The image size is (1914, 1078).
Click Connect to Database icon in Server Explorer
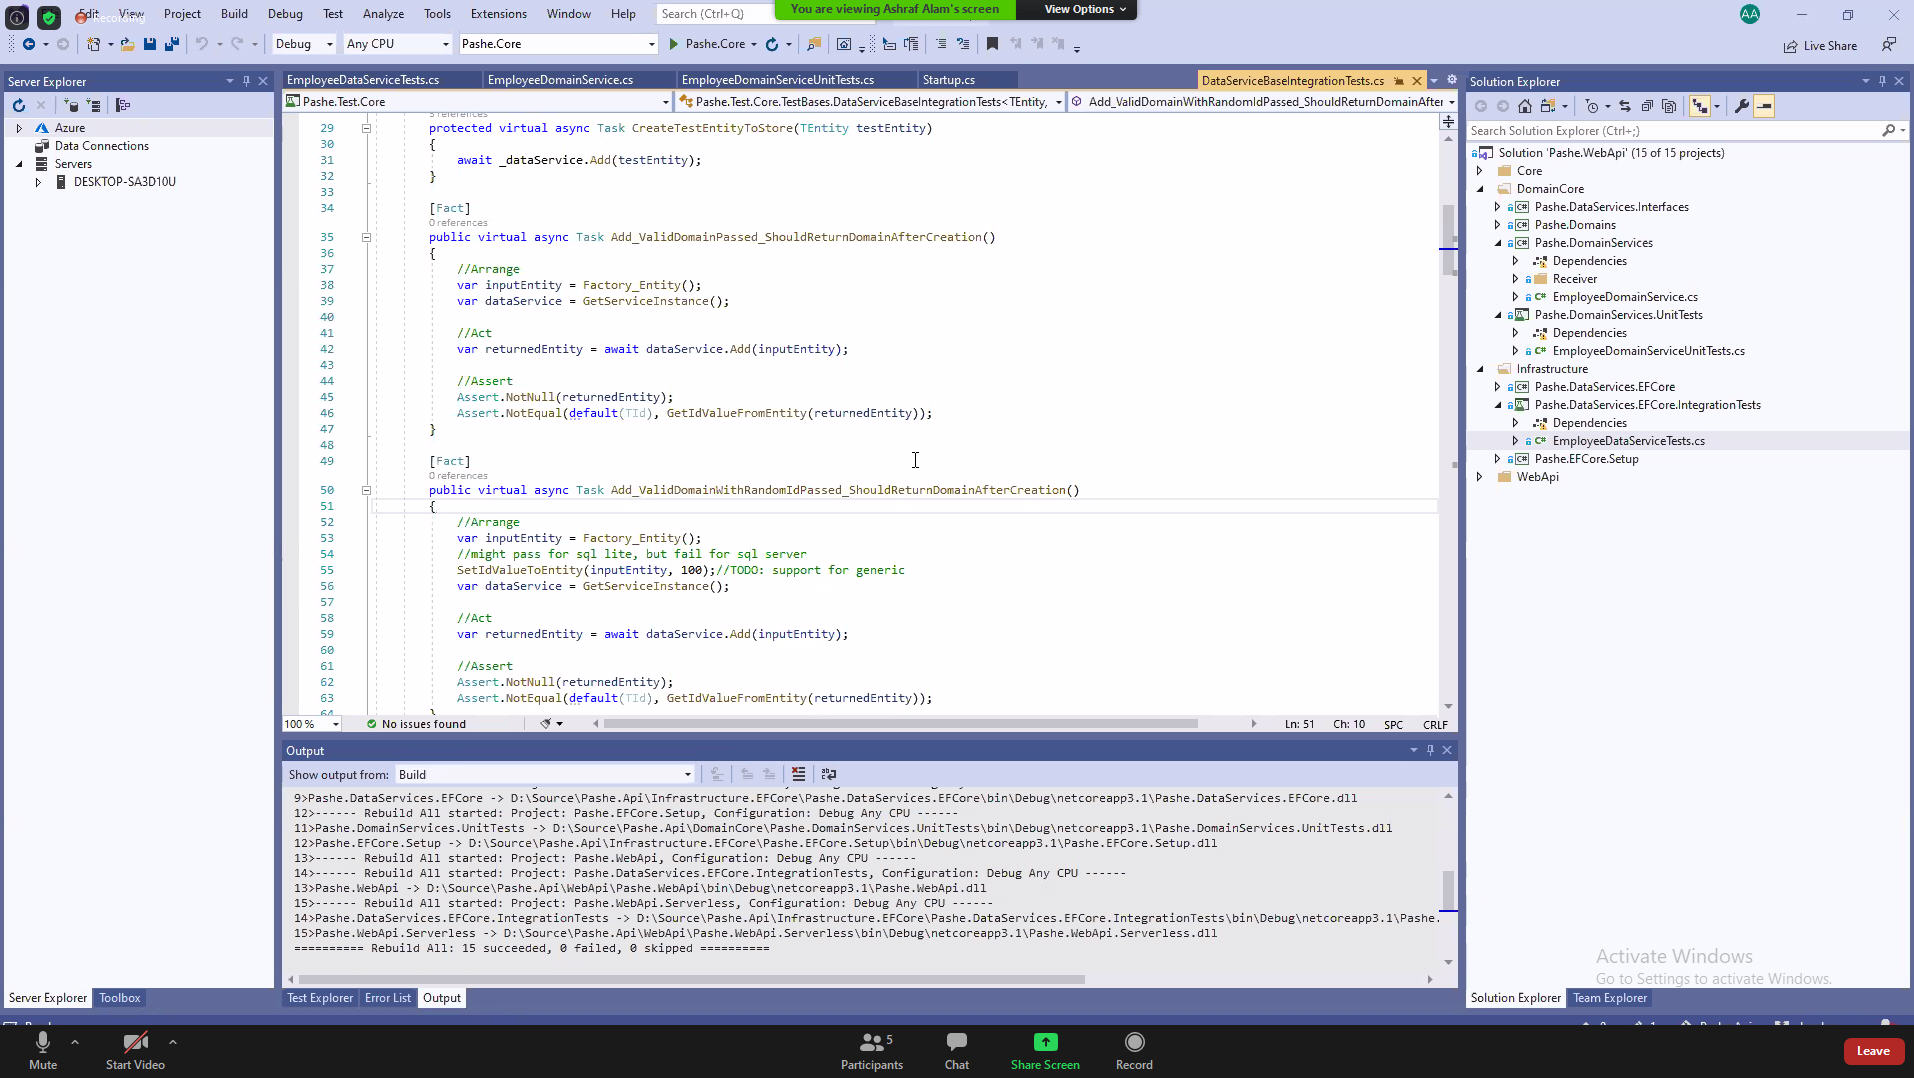(x=70, y=105)
